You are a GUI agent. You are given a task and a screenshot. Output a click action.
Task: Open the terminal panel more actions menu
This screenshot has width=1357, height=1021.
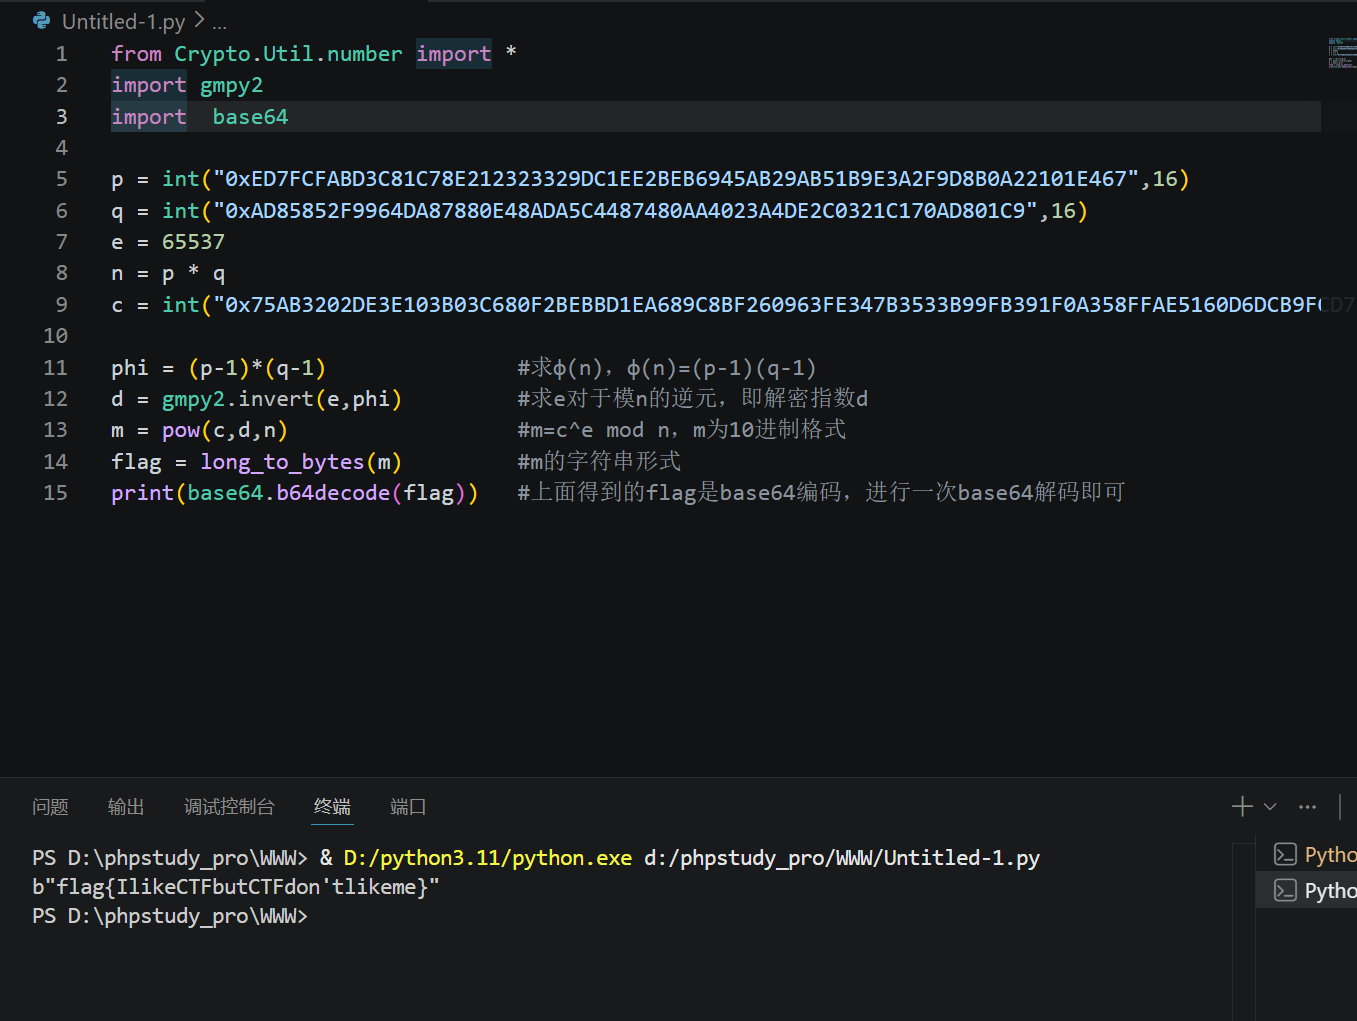click(x=1307, y=806)
